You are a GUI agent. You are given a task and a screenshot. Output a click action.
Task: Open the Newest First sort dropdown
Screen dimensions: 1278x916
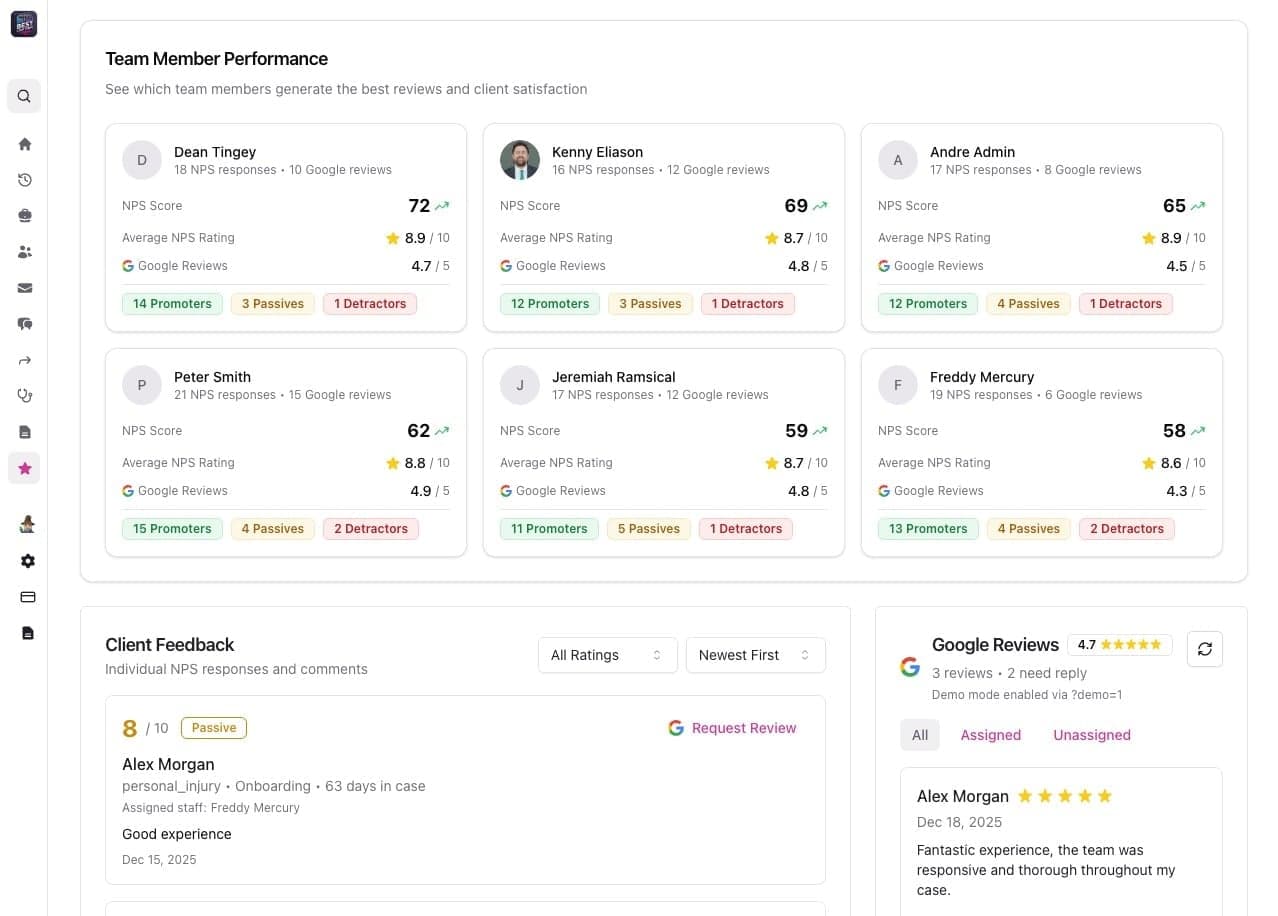(x=755, y=655)
